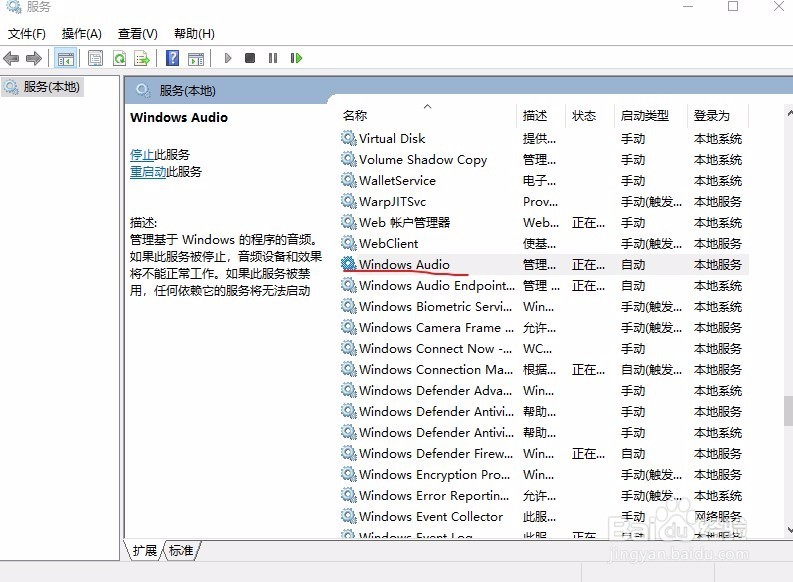Sort by the 启动类型 column header
This screenshot has width=793, height=582.
point(651,116)
